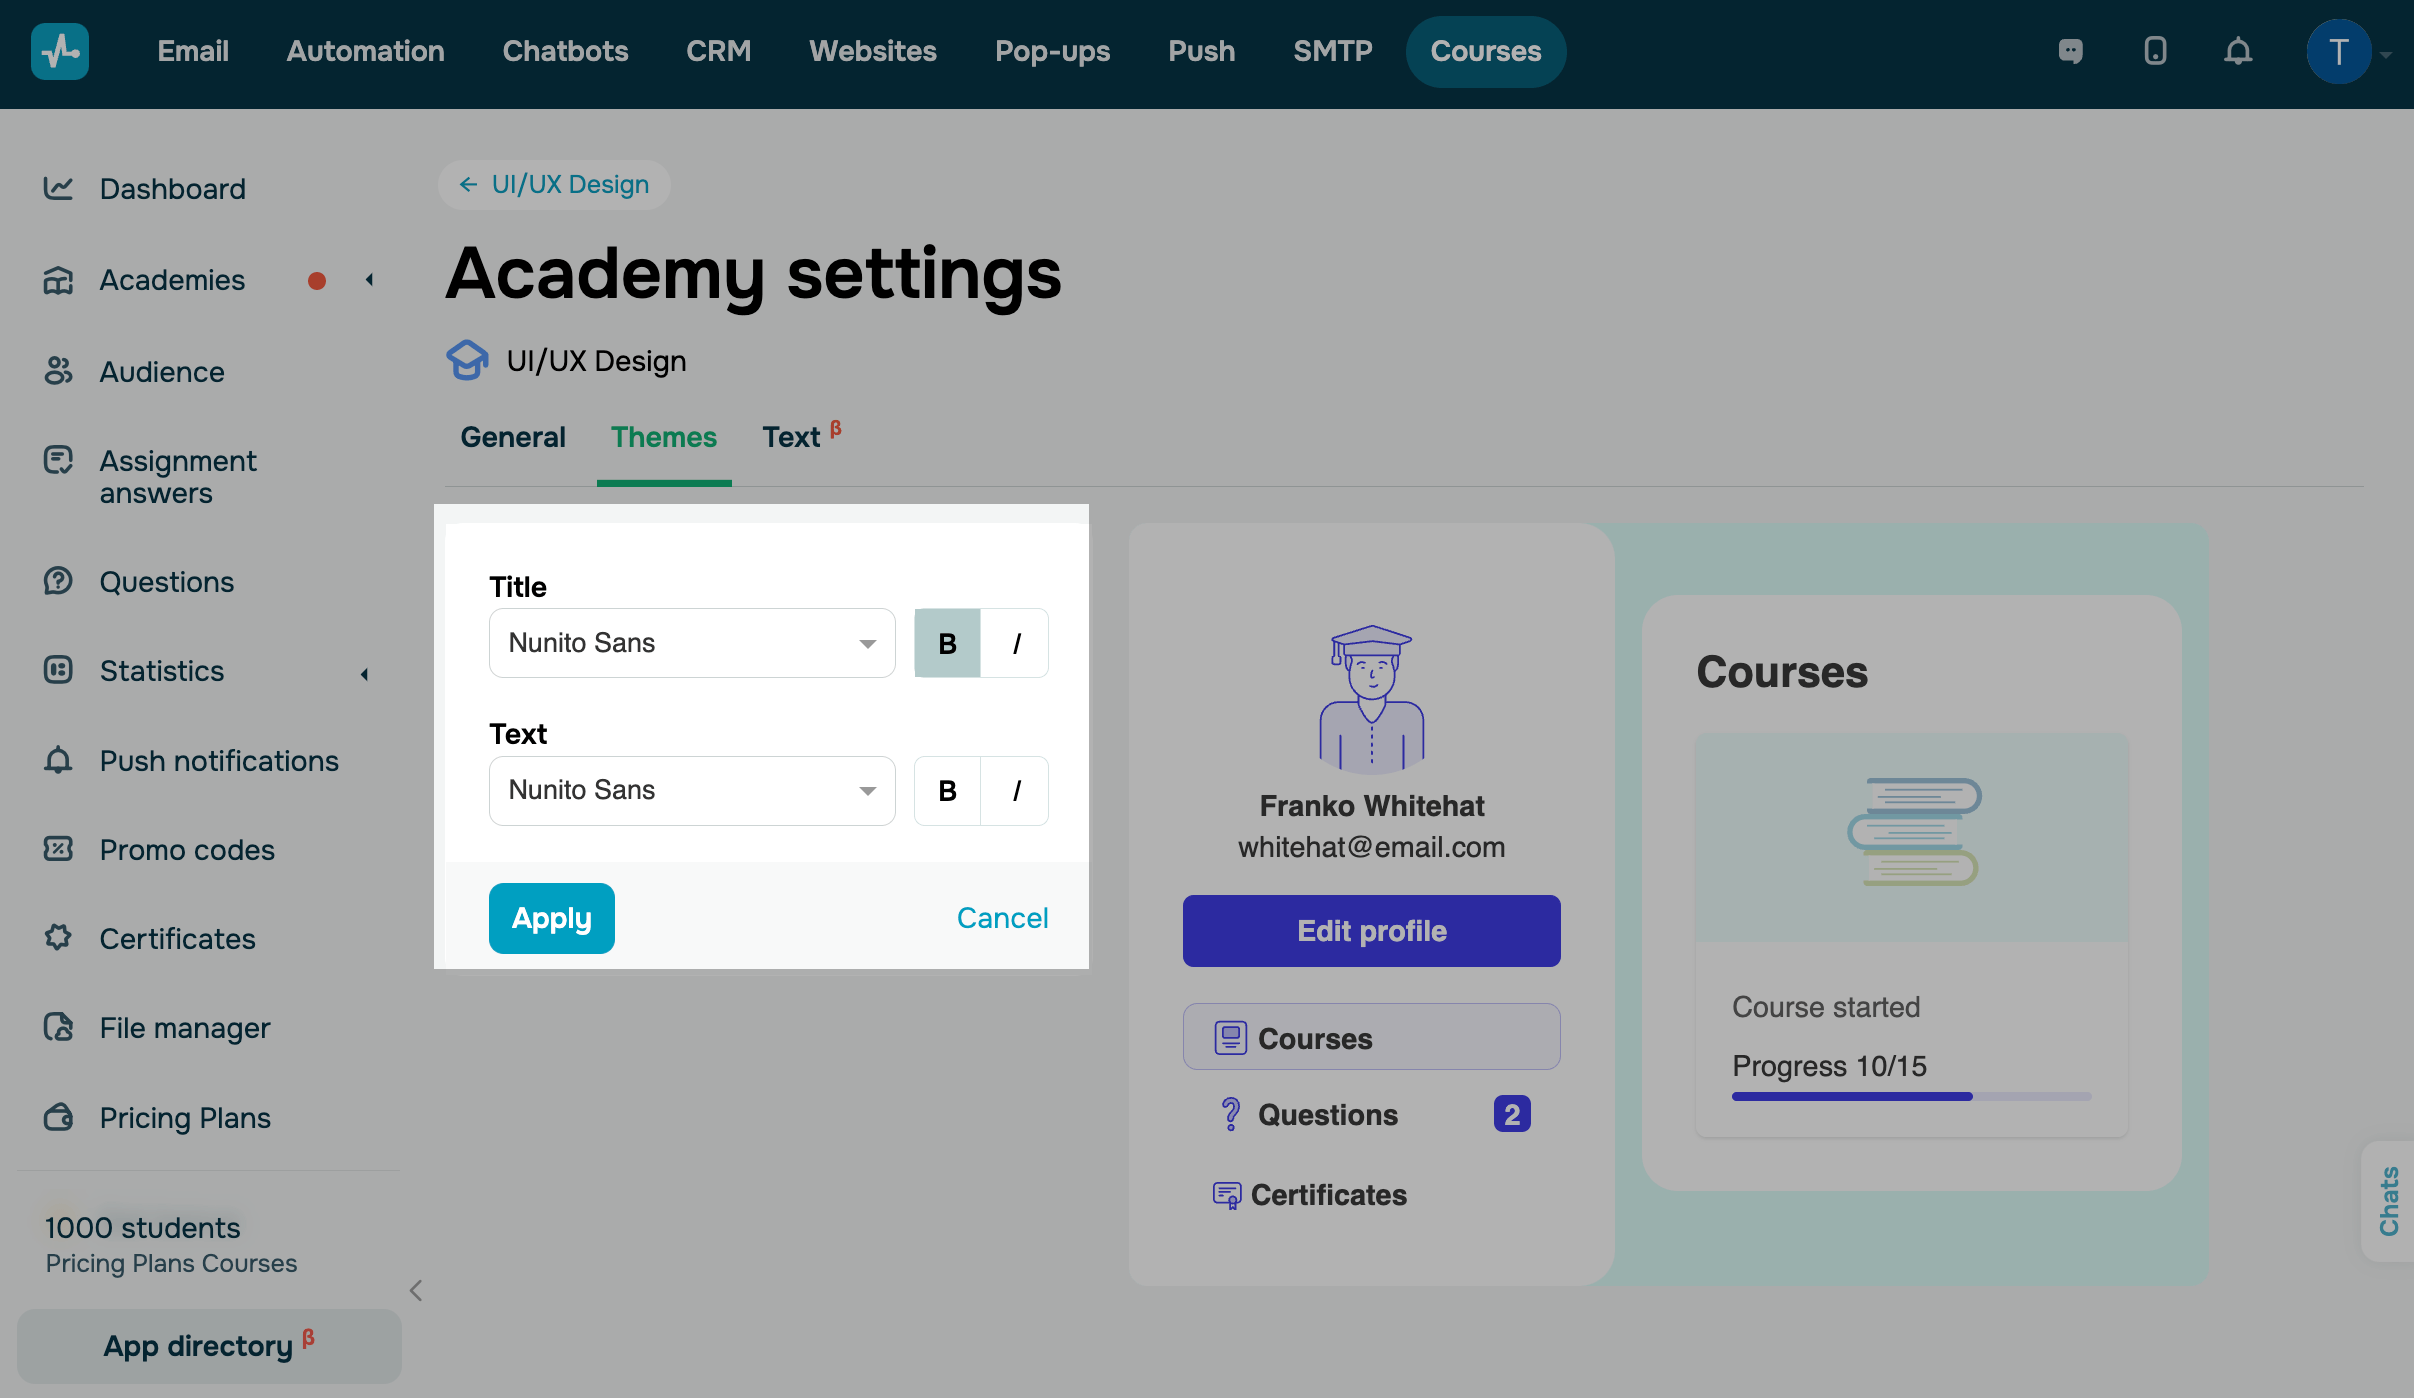This screenshot has height=1398, width=2414.
Task: Expand the Statistics sidebar submenu arrow
Action: point(365,674)
